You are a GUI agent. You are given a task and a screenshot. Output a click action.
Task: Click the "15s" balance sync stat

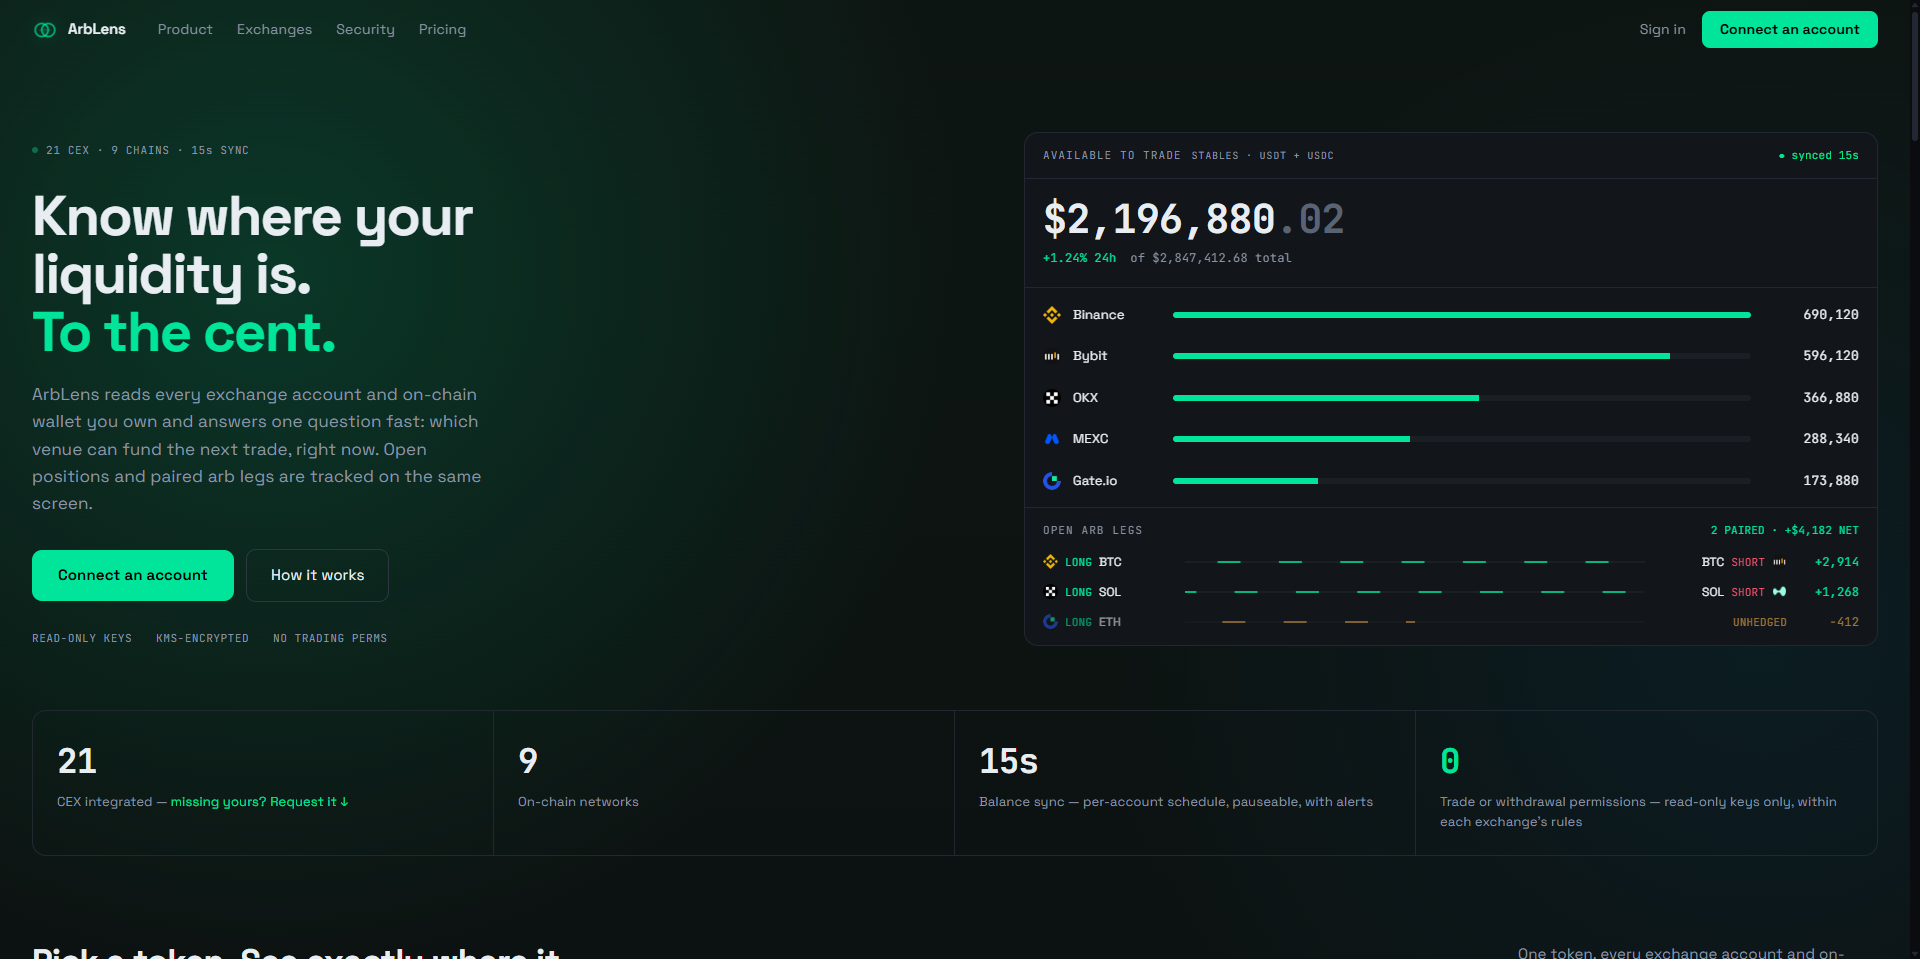point(1008,762)
